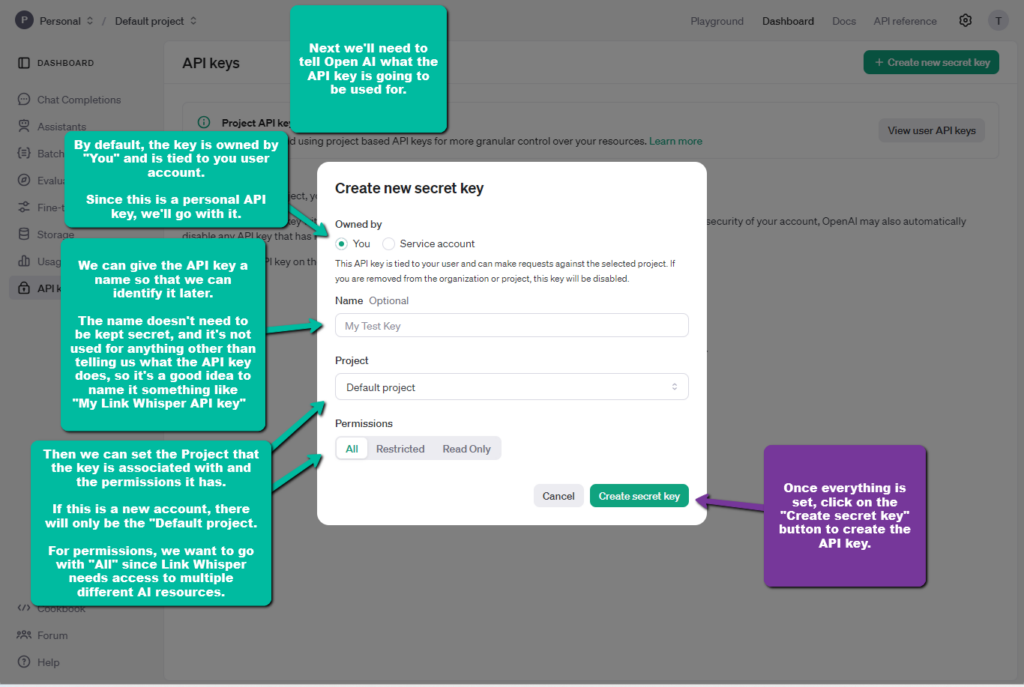Image resolution: width=1024 pixels, height=687 pixels.
Task: Click the info icon beside Project API keys
Action: (204, 122)
